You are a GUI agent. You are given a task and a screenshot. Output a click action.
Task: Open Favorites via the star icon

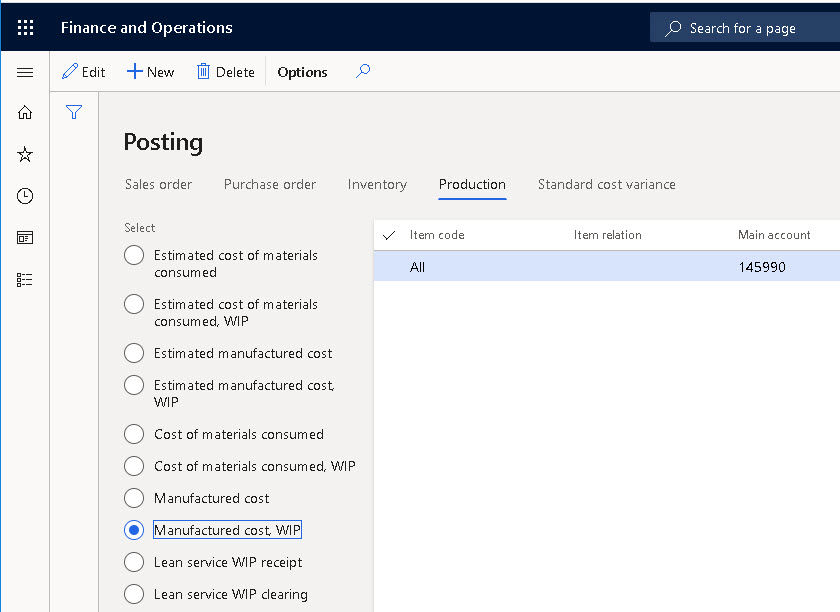point(24,154)
